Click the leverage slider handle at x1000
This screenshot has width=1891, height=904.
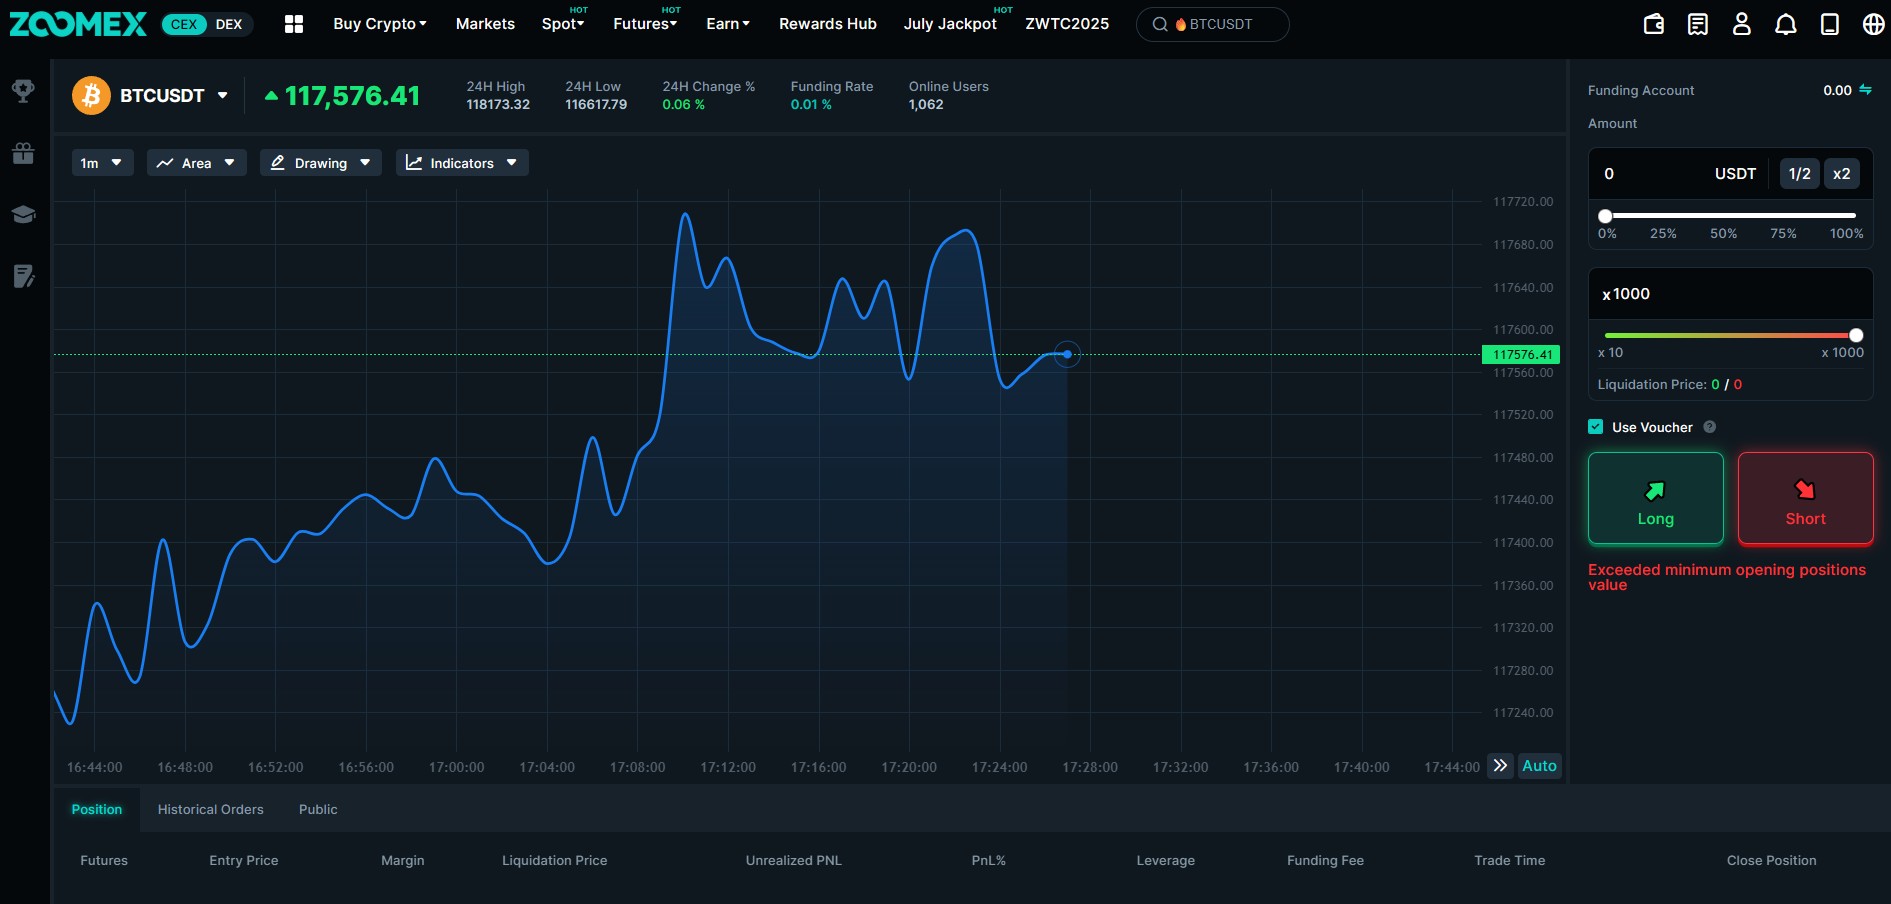(x=1856, y=336)
